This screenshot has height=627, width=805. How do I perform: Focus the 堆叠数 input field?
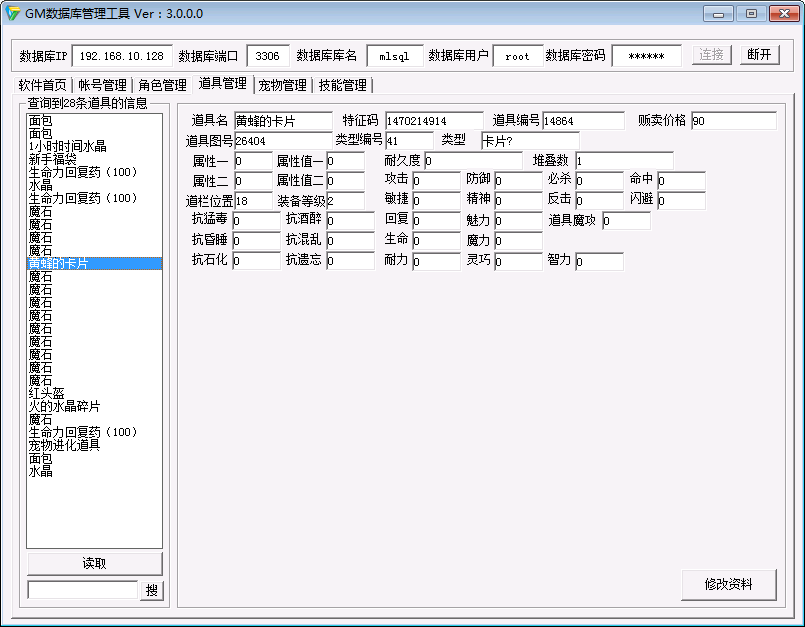pos(624,161)
